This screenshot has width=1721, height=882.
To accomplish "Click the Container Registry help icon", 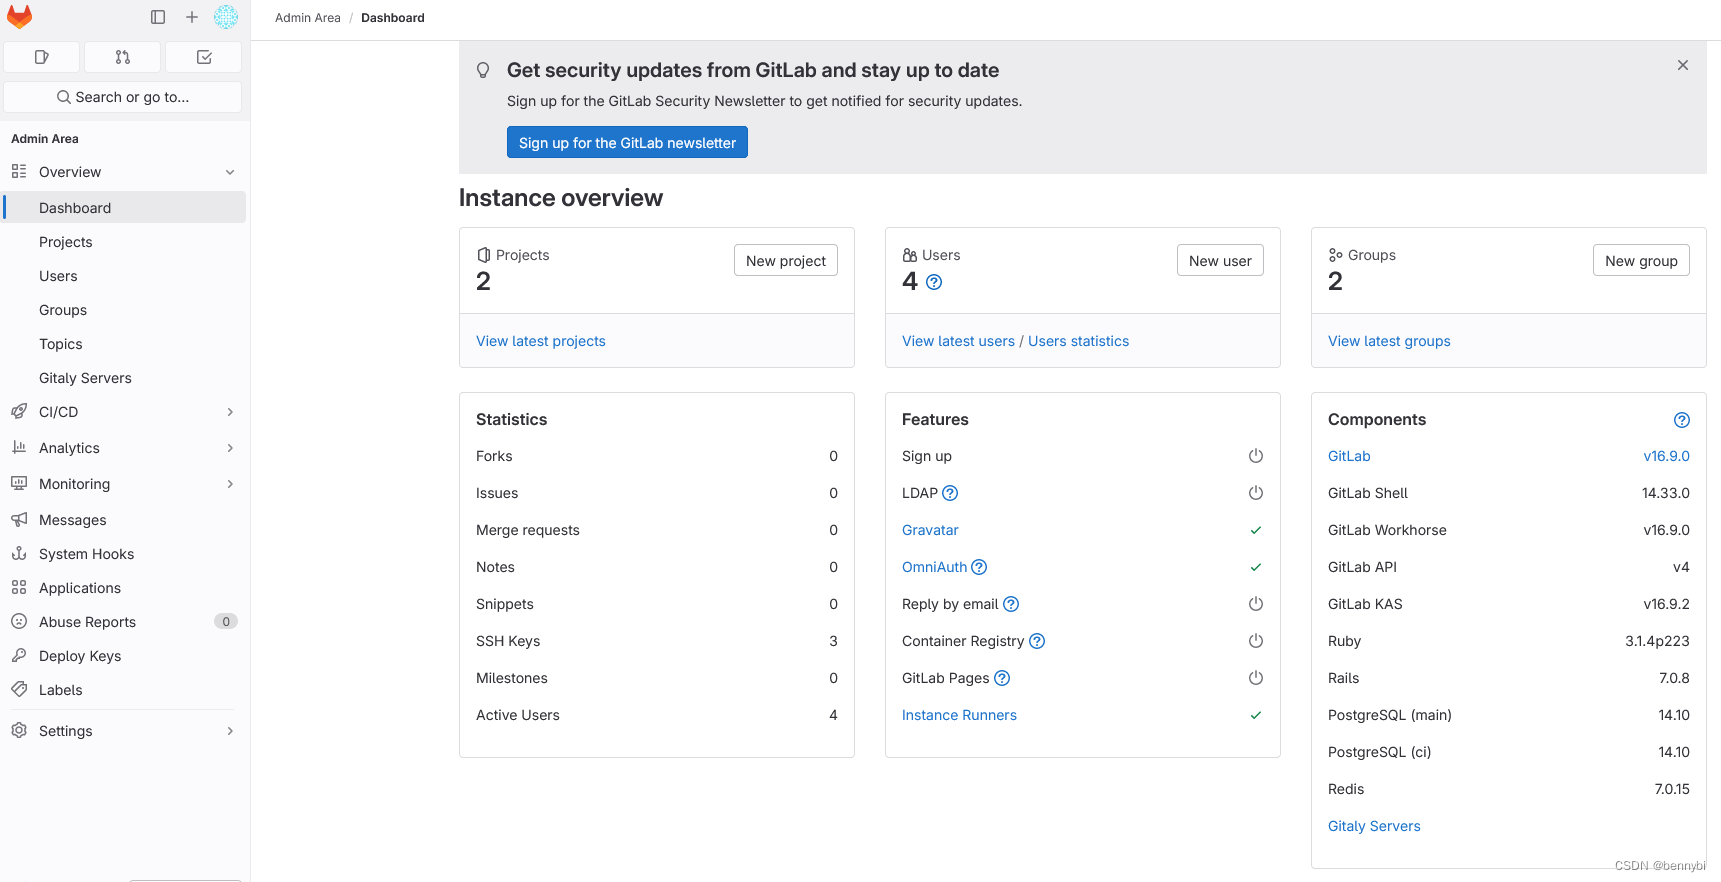I will (1037, 641).
